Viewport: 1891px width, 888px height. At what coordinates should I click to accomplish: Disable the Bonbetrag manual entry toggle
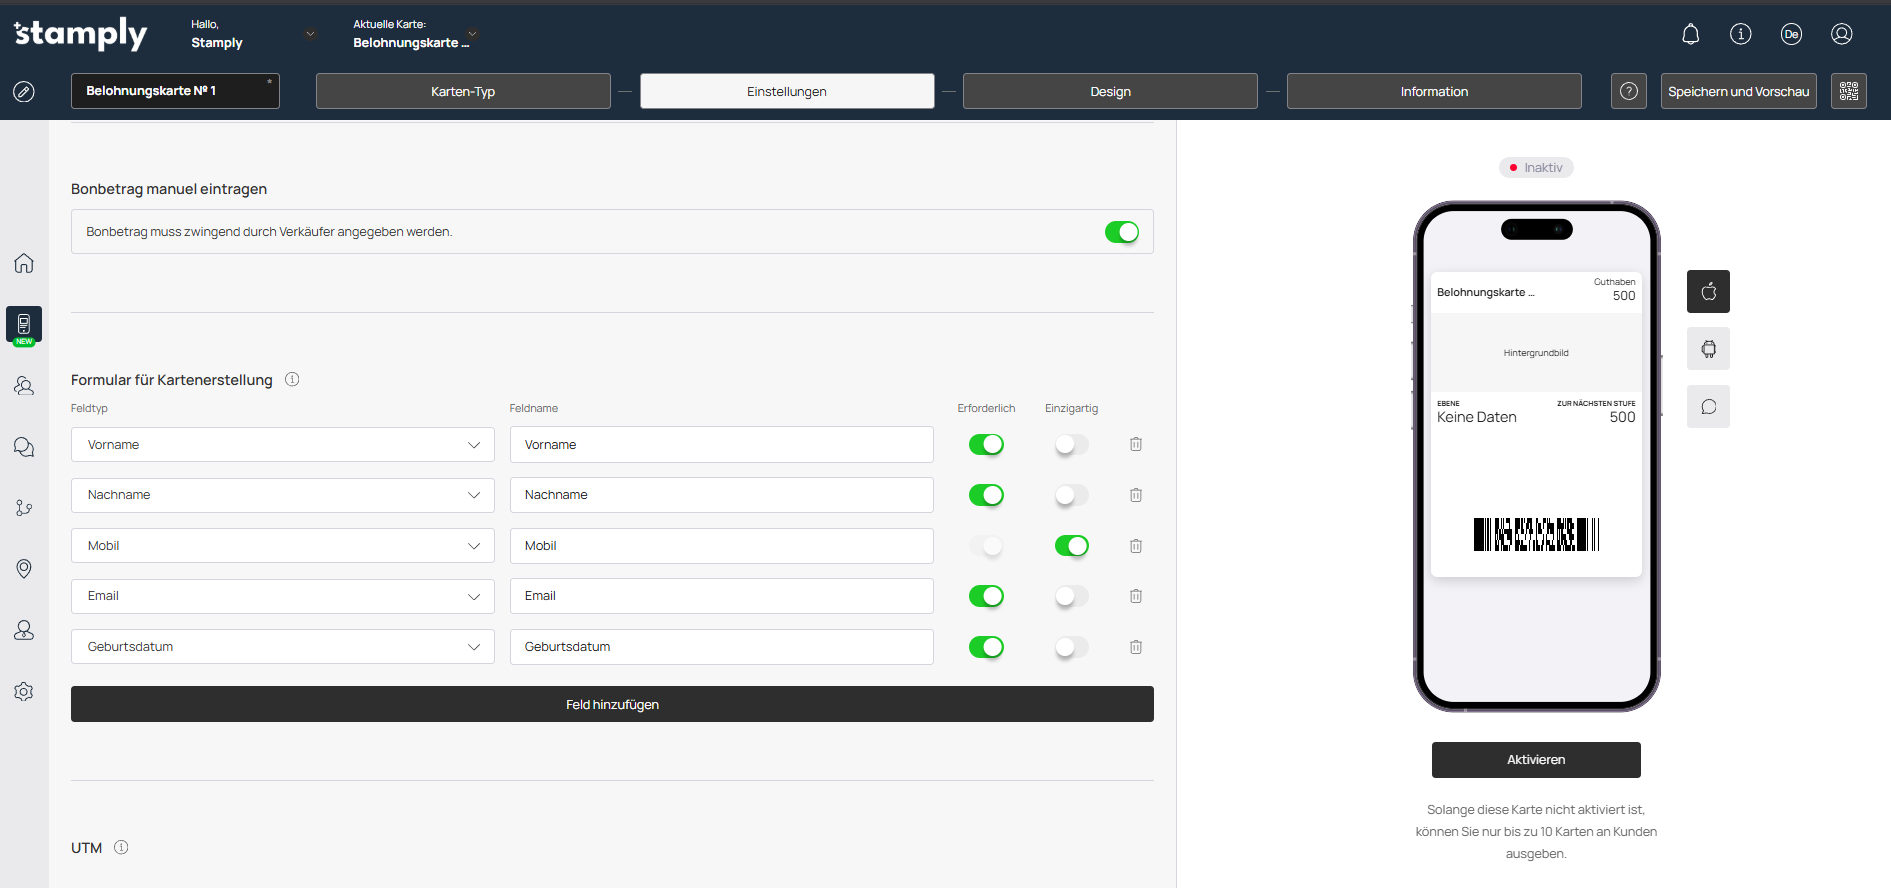[1121, 232]
